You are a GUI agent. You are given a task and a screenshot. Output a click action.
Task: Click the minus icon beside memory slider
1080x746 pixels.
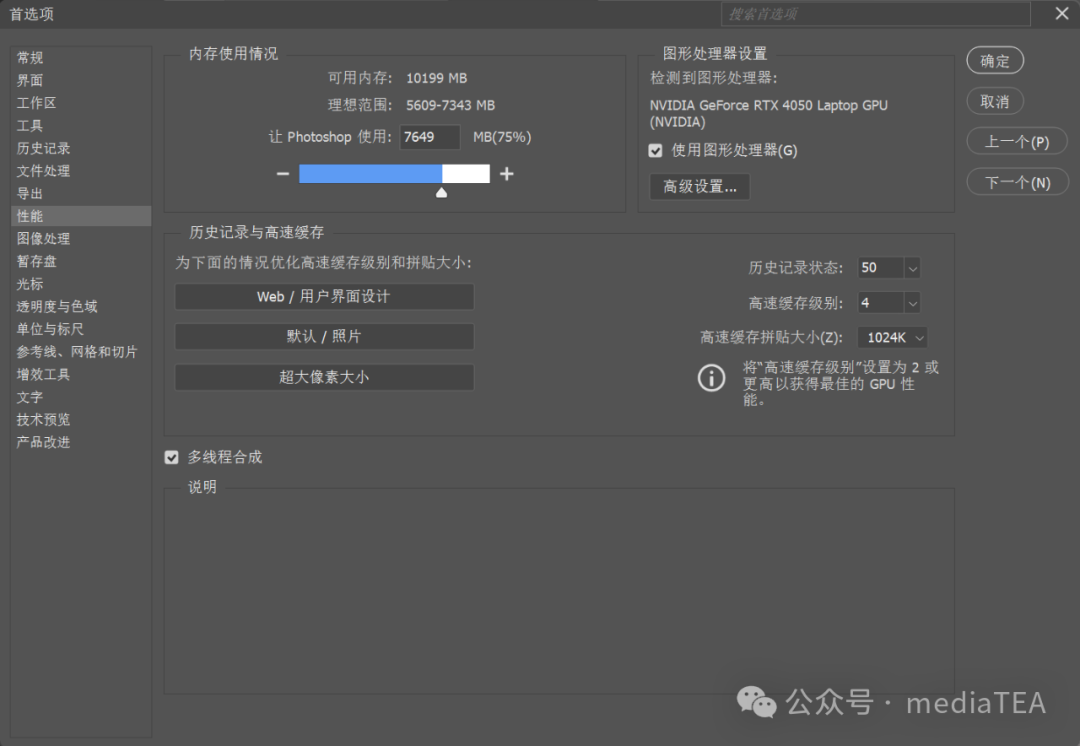(282, 174)
